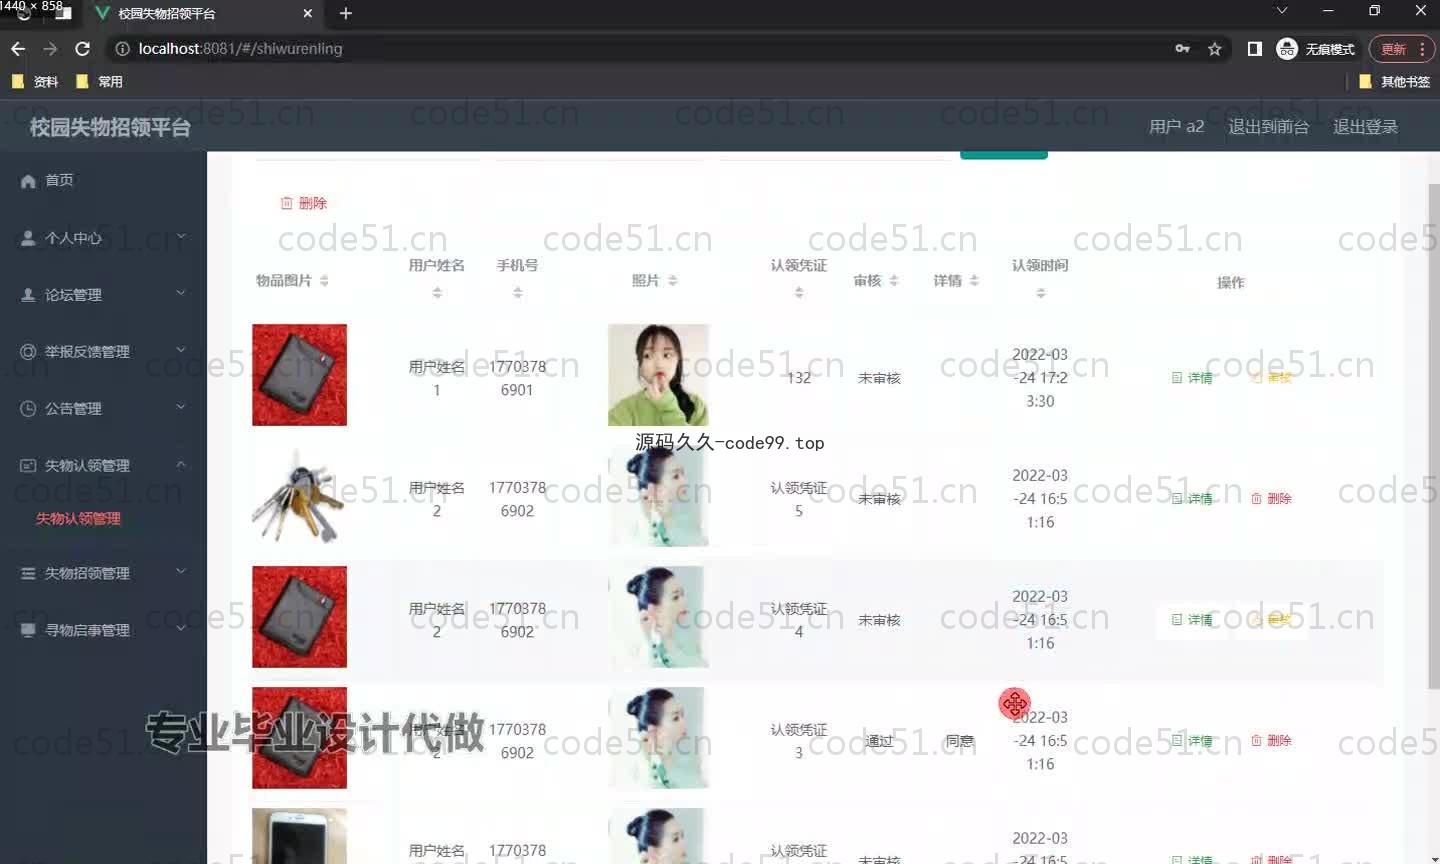This screenshot has height=864, width=1440.
Task: Click chevron next to 公告管理
Action: tap(181, 407)
